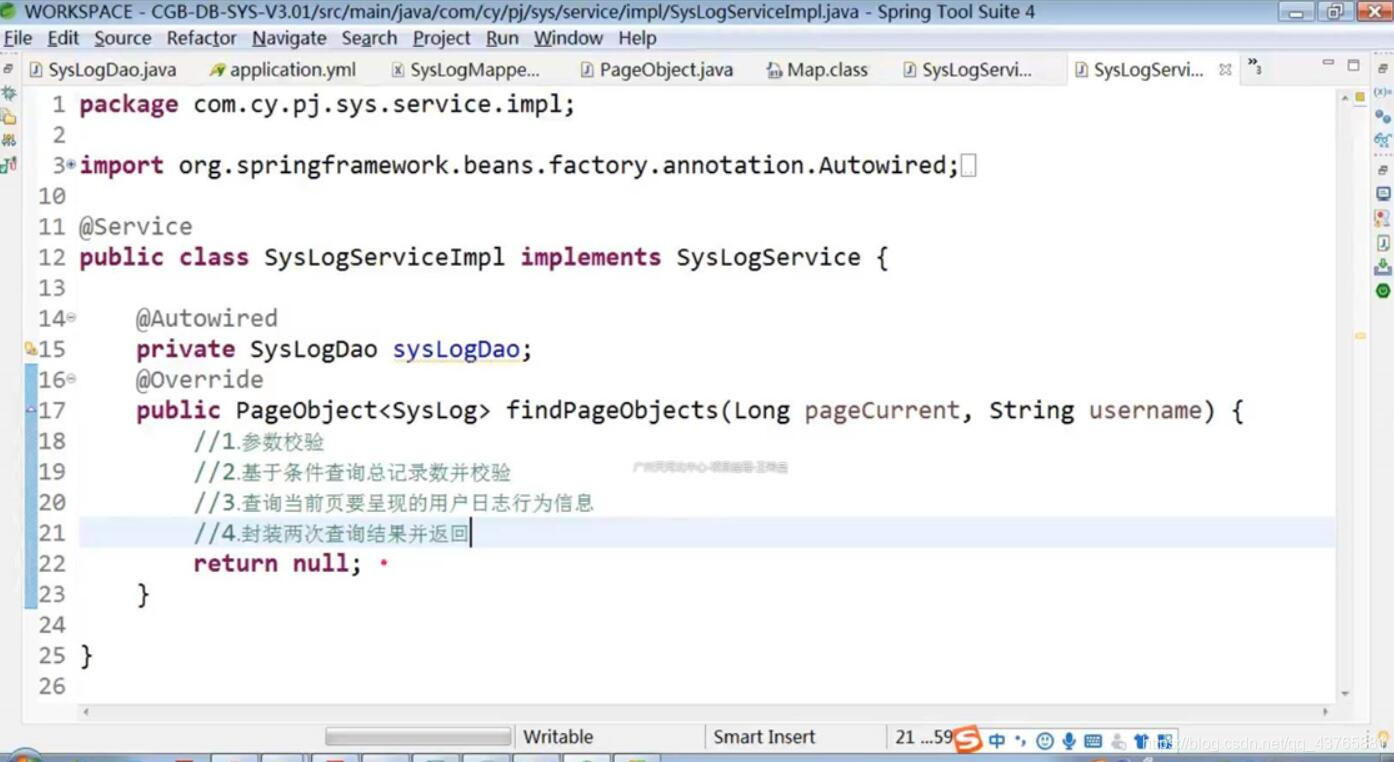Open the Project menu

(x=441, y=38)
